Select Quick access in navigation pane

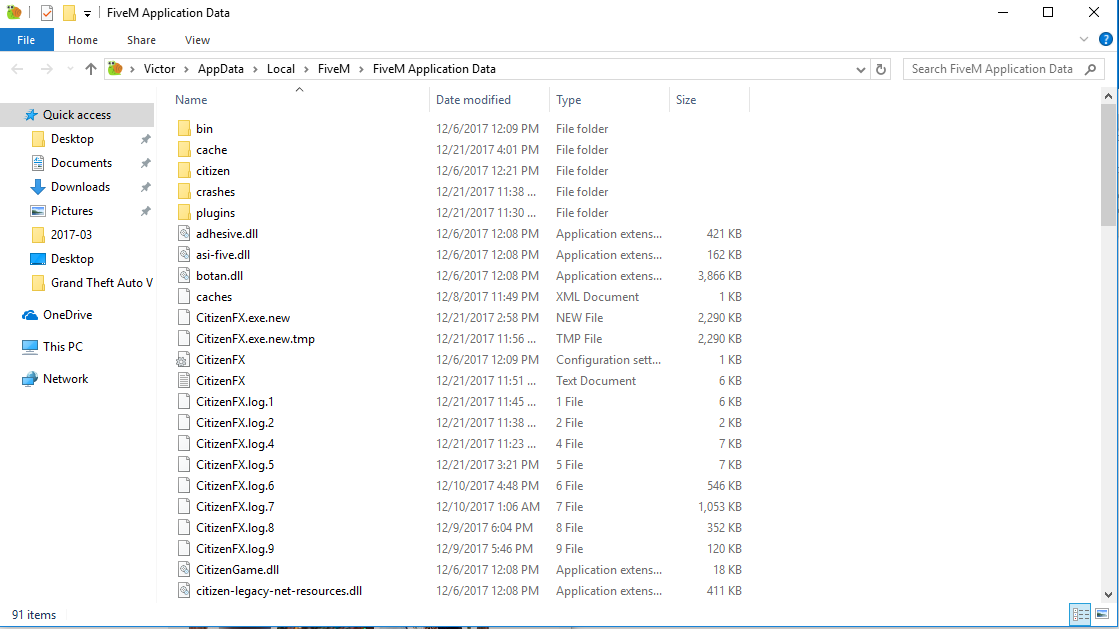pos(76,115)
